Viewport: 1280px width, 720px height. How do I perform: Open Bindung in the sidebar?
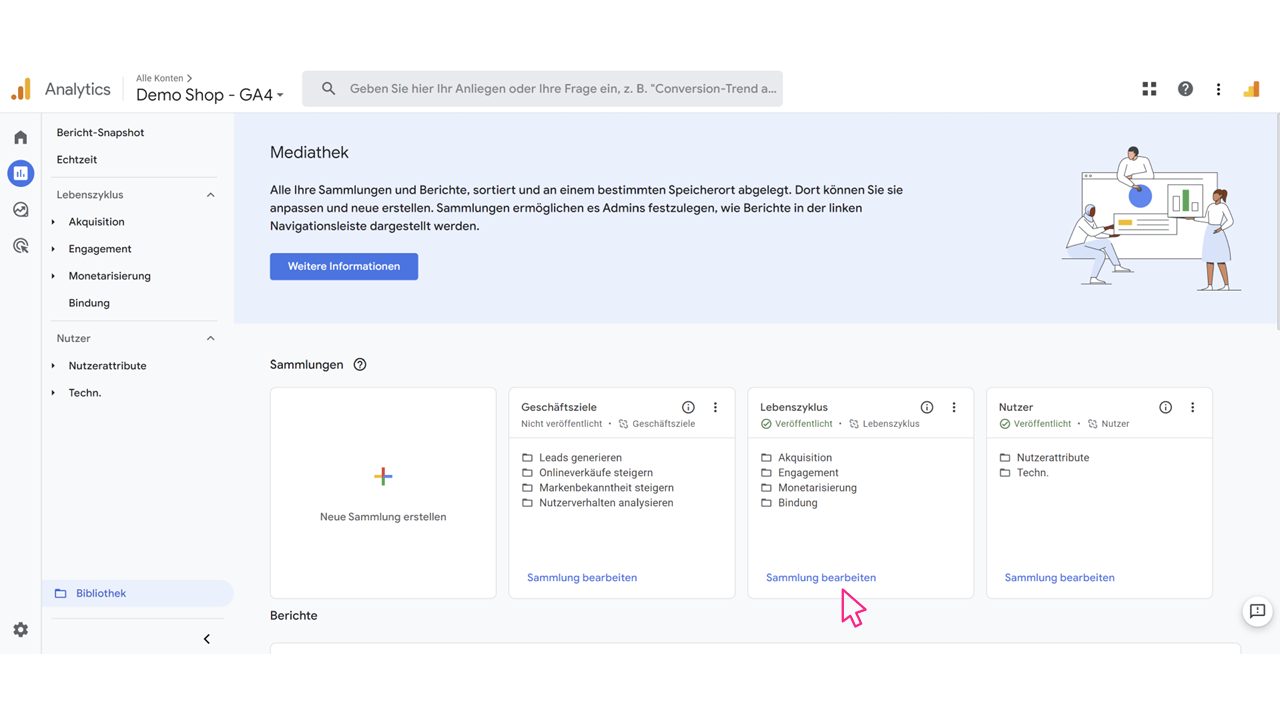click(89, 303)
